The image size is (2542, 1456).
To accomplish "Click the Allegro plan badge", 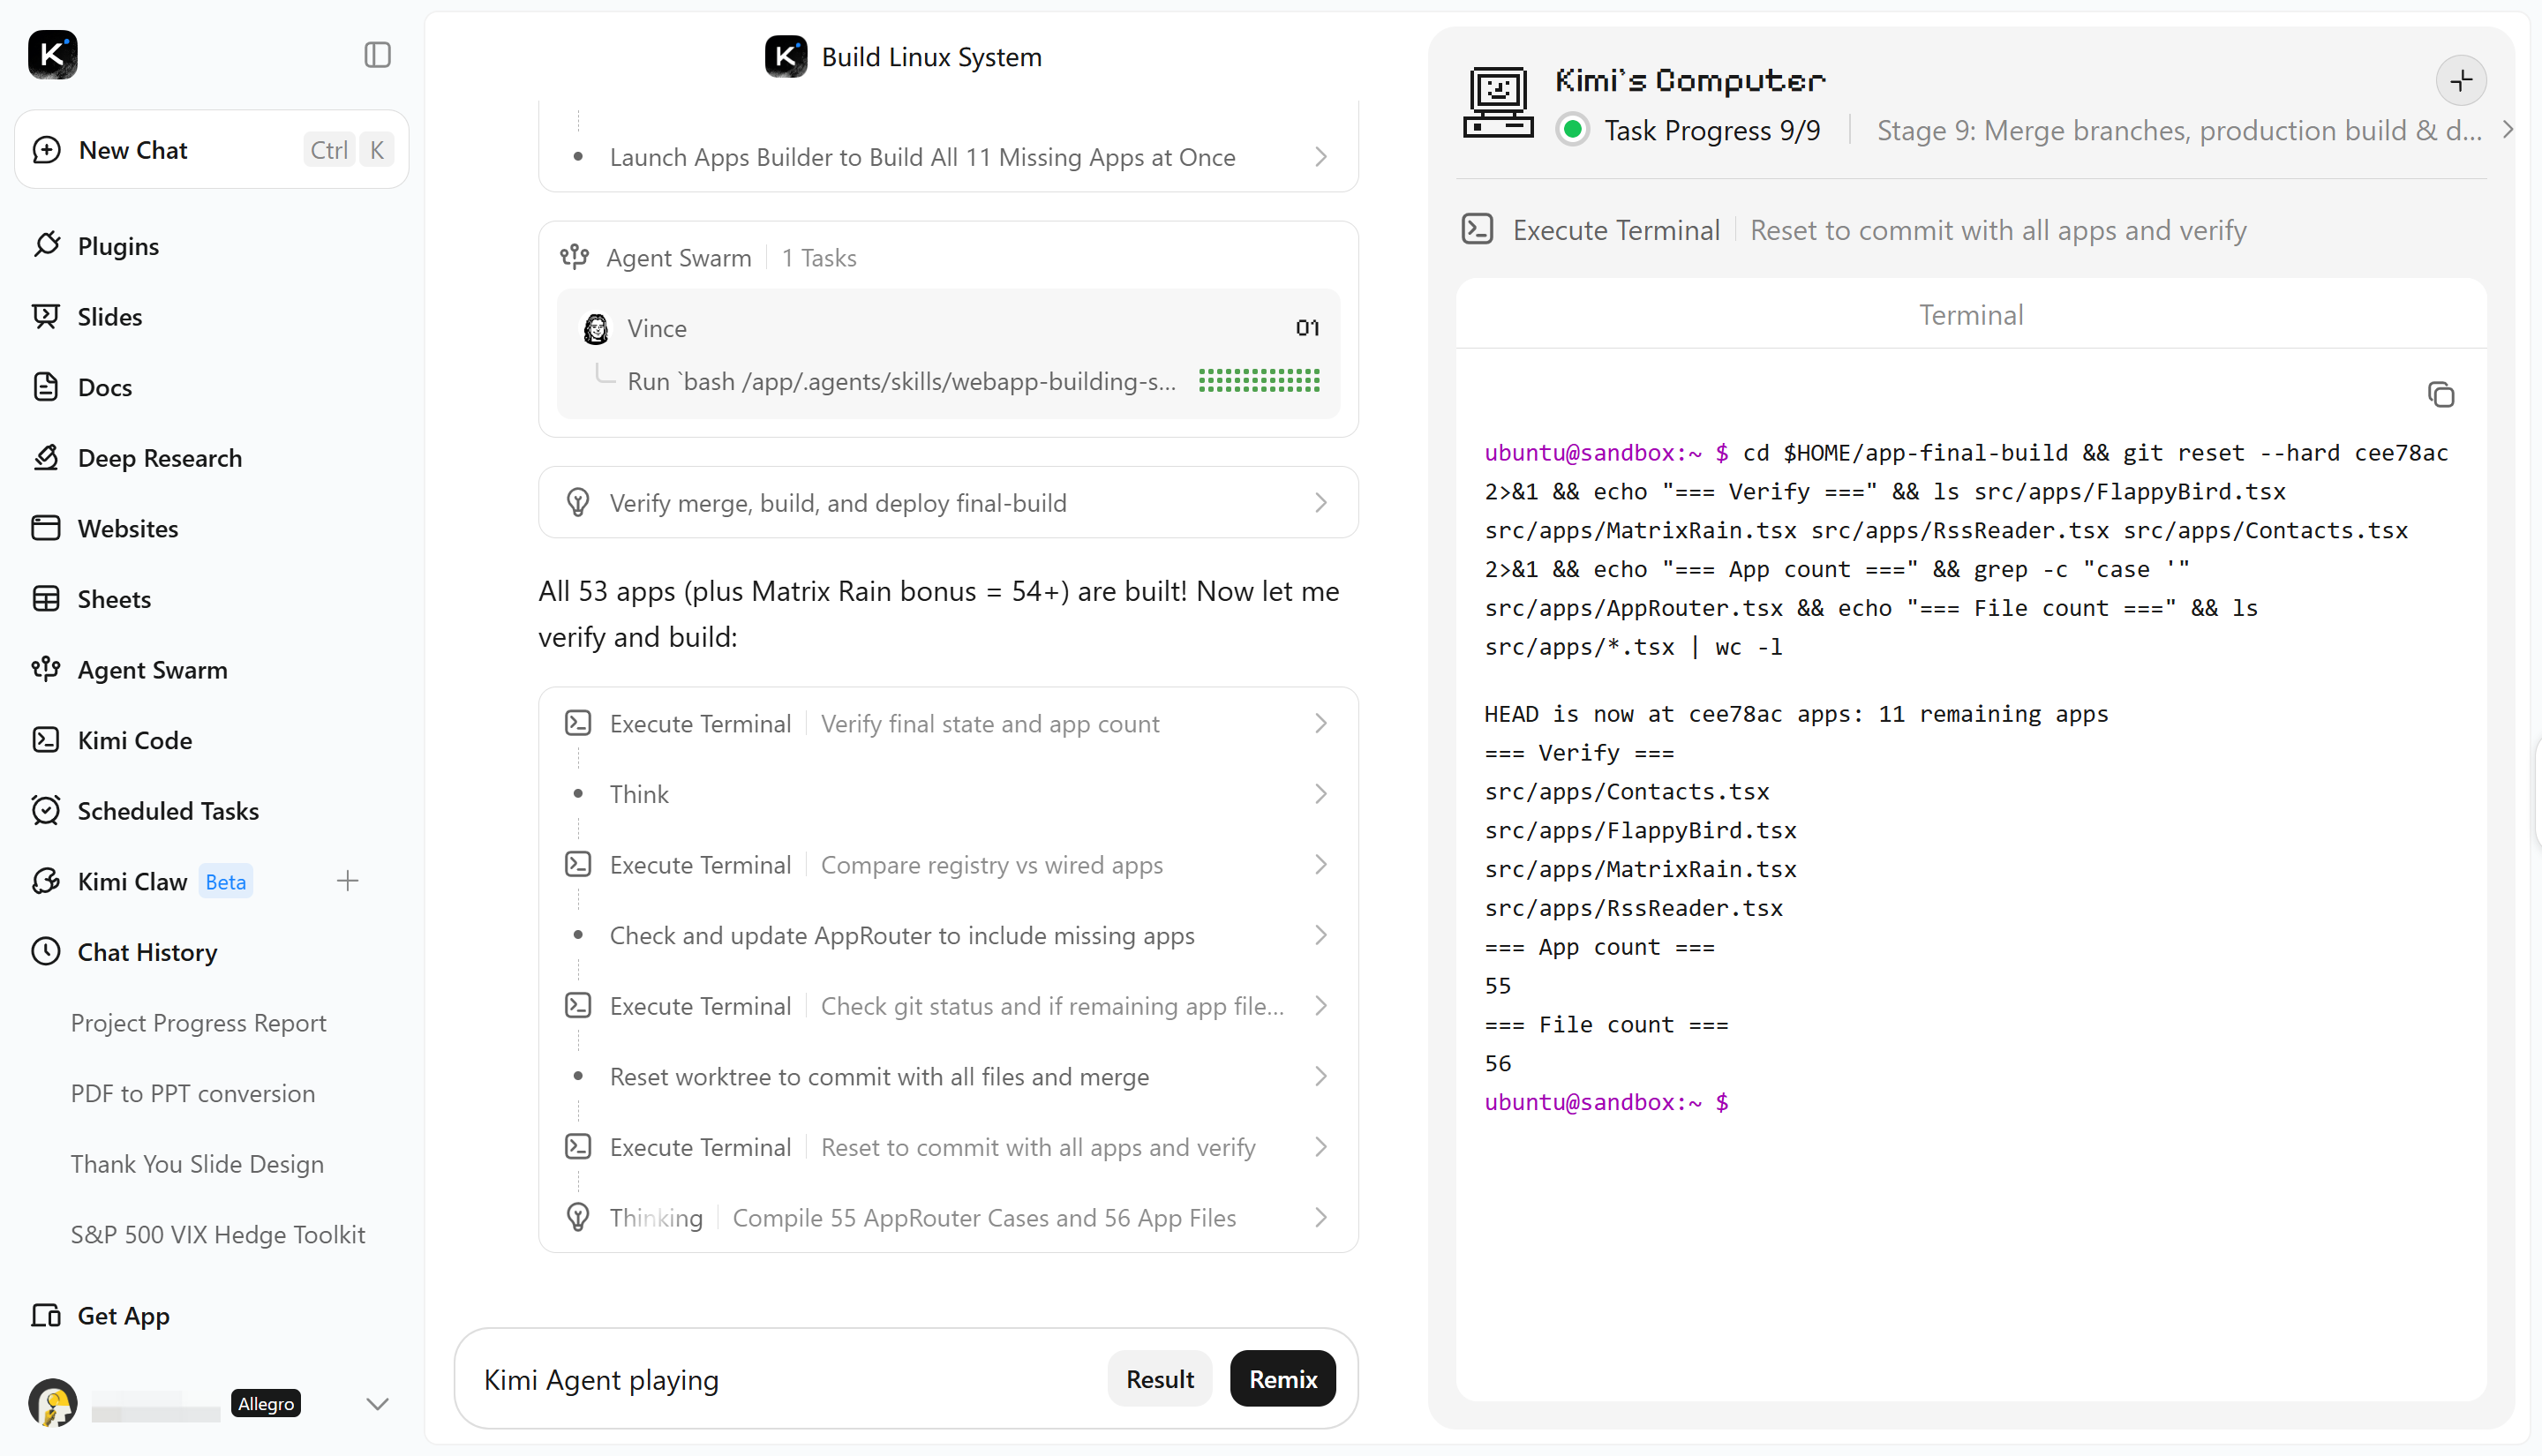I will (x=266, y=1404).
